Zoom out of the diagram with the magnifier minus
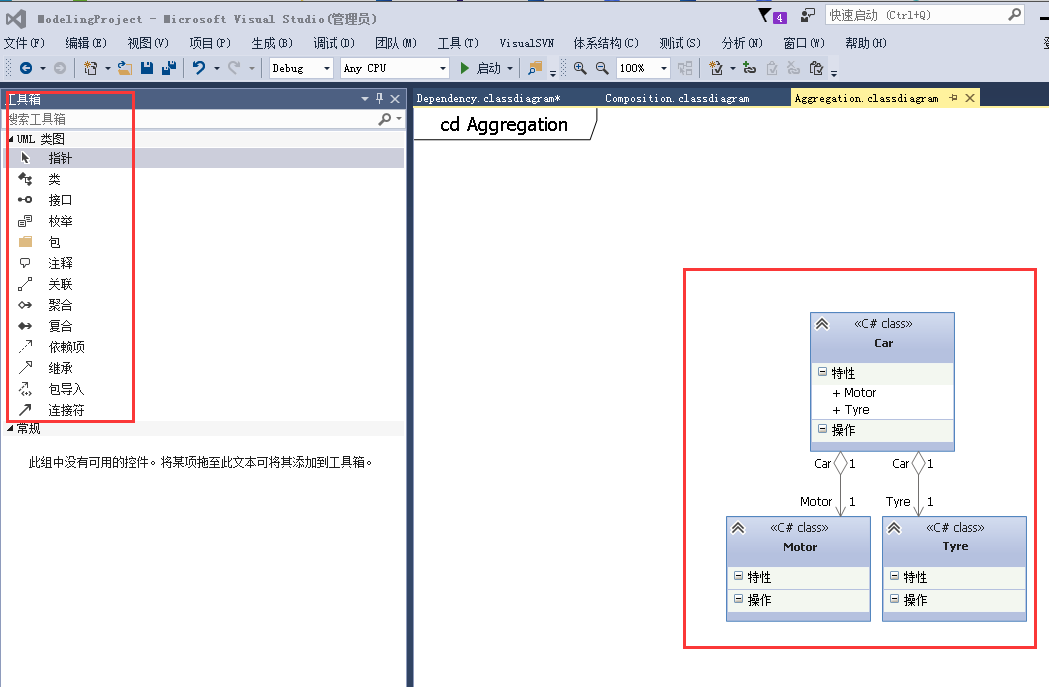 602,68
